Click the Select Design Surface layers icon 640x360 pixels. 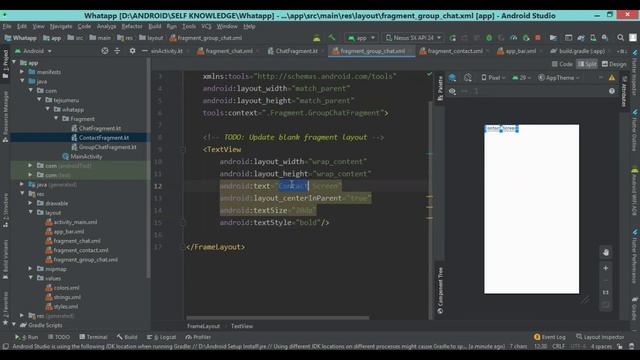coord(452,78)
